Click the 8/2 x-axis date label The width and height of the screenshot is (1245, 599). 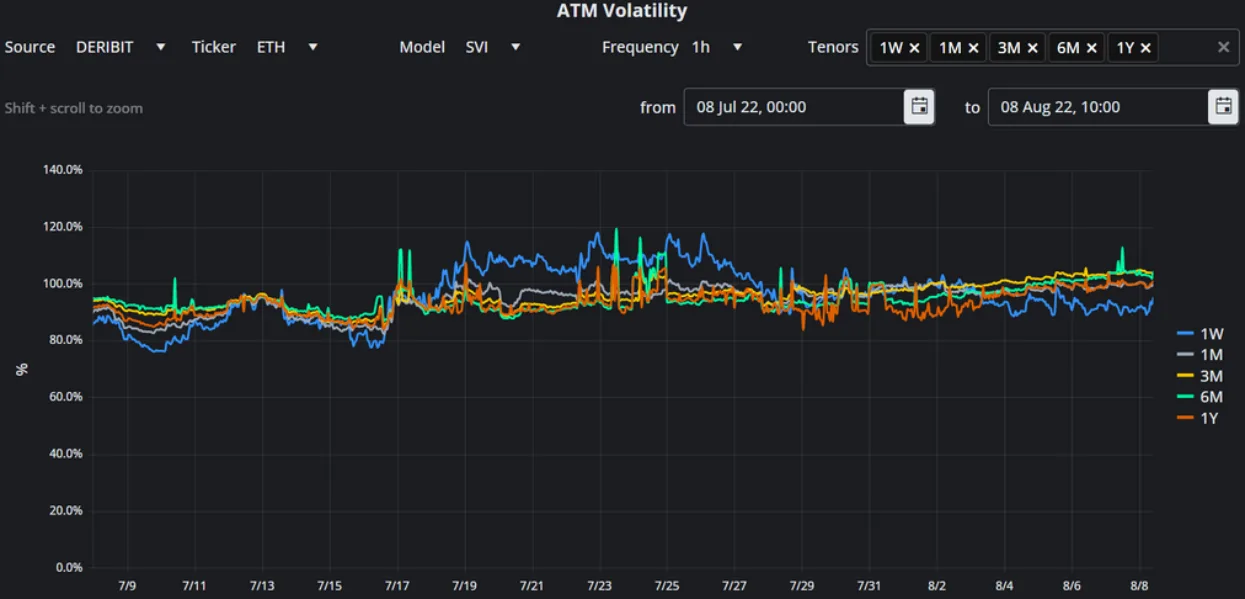tap(937, 586)
